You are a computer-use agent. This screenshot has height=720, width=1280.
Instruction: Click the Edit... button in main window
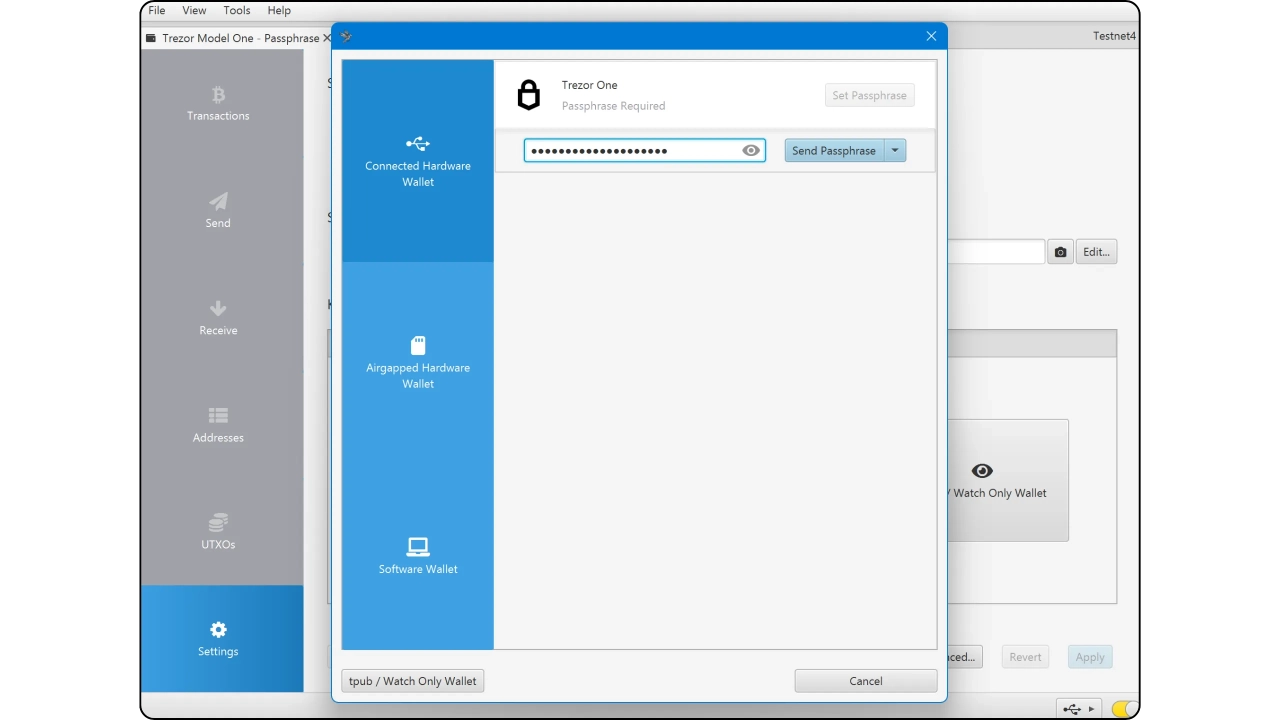(x=1096, y=252)
